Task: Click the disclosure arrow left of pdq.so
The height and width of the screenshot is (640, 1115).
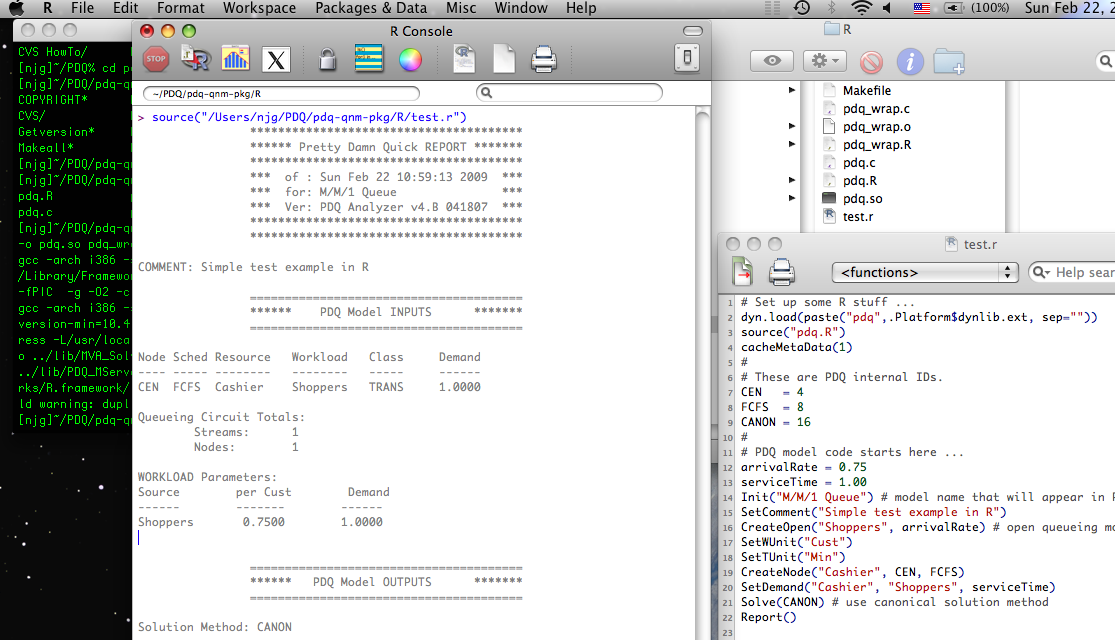Action: coord(791,198)
